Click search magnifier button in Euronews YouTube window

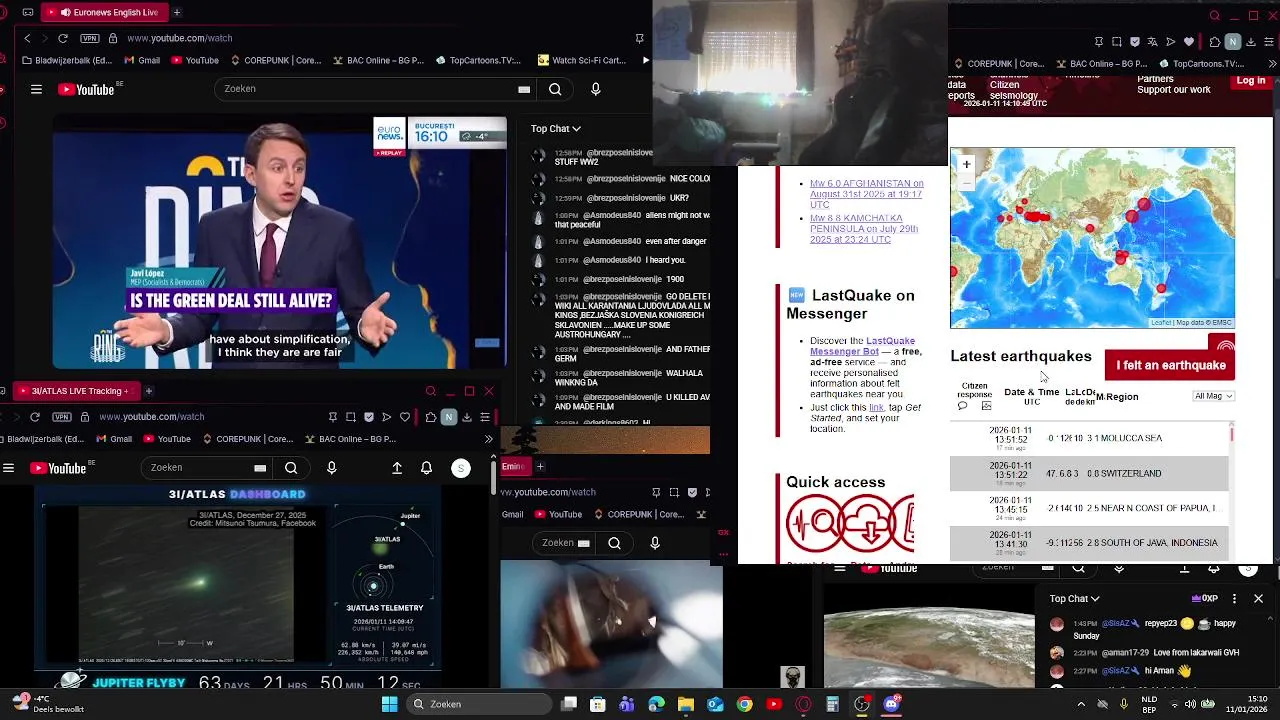555,89
